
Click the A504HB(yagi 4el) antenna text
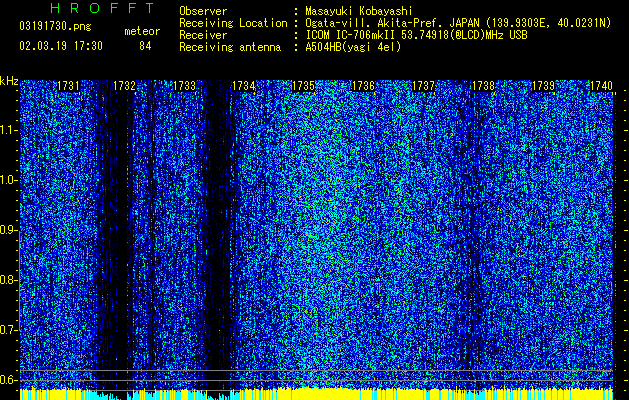pyautogui.click(x=353, y=47)
